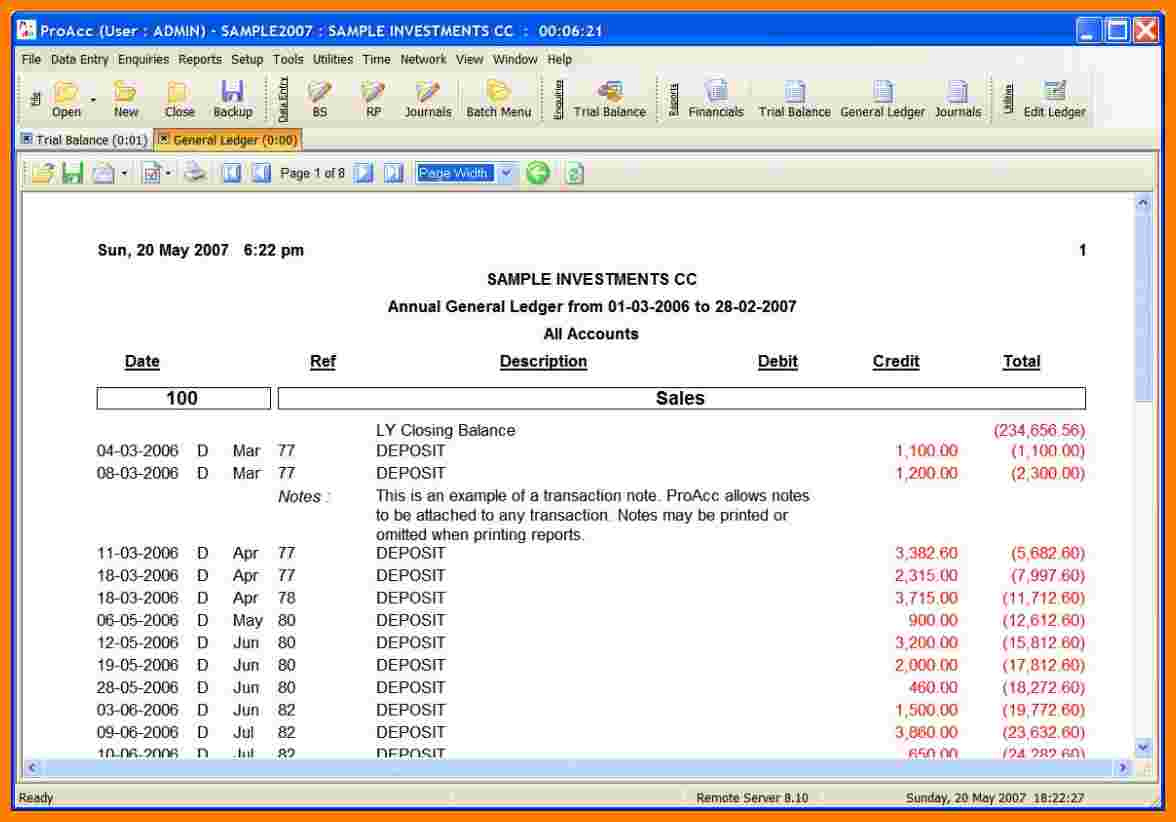This screenshot has width=1176, height=822.
Task: Open the Window menu
Action: click(x=515, y=59)
